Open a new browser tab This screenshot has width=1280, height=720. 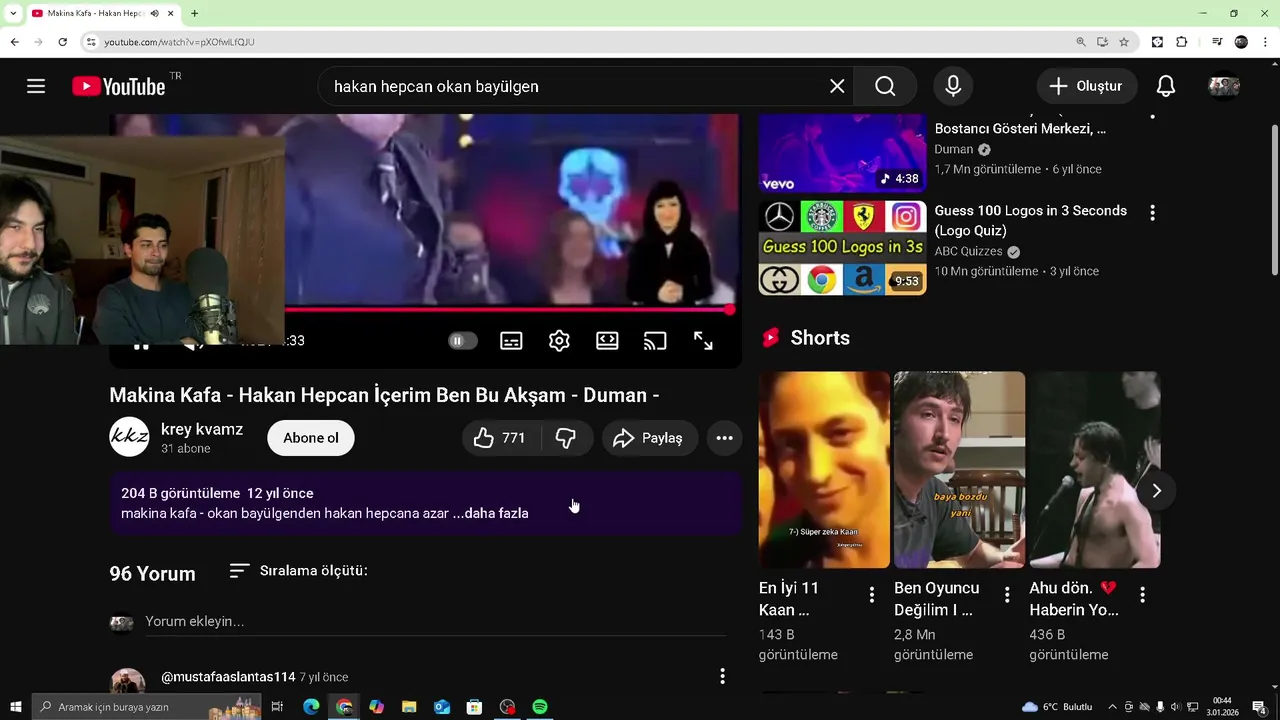click(194, 13)
